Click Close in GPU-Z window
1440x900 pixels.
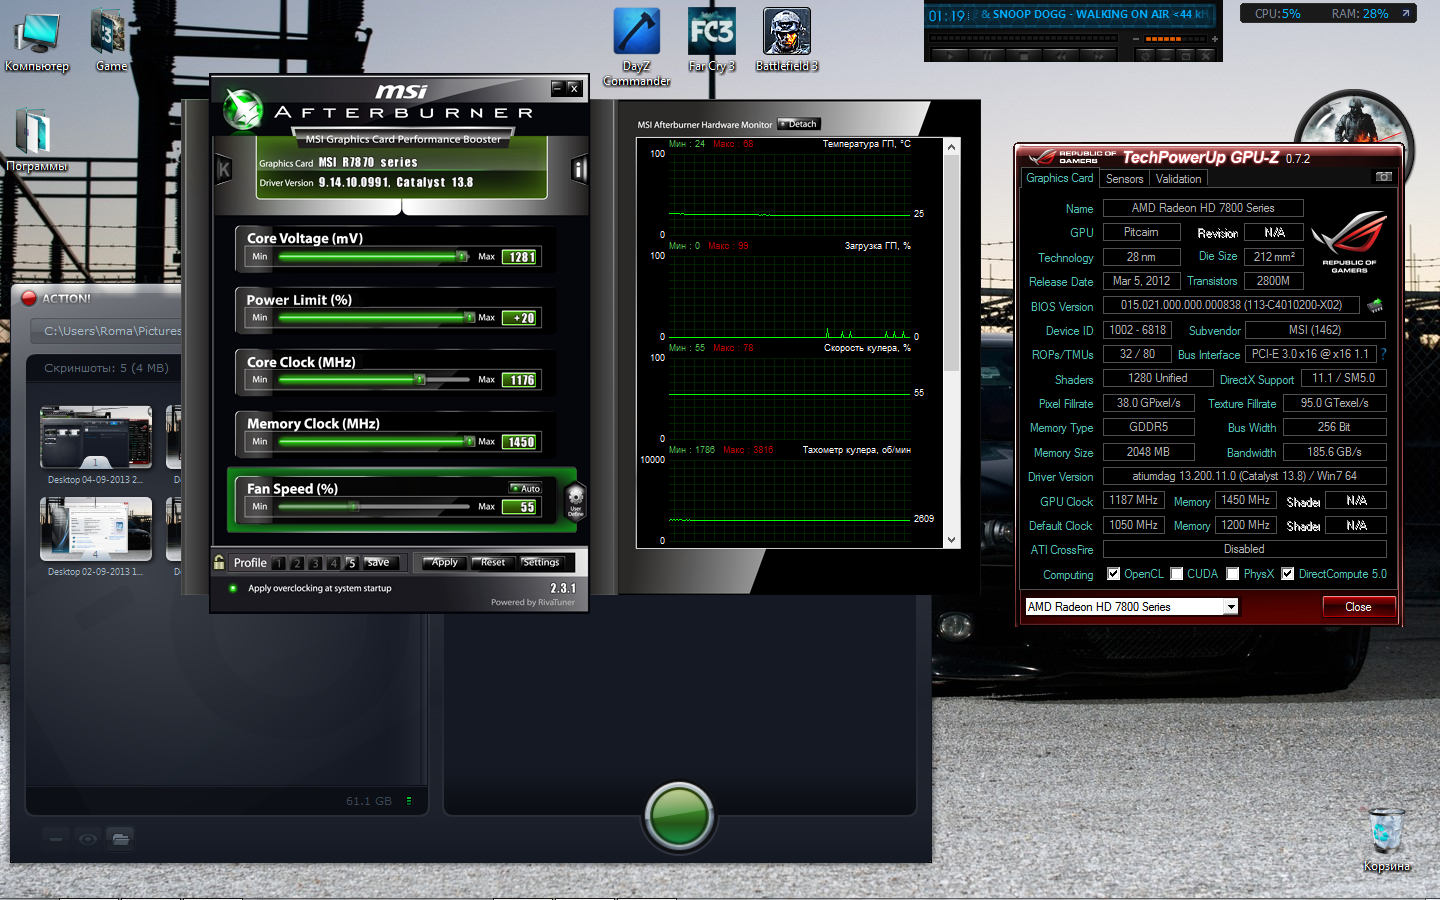pyautogui.click(x=1358, y=607)
